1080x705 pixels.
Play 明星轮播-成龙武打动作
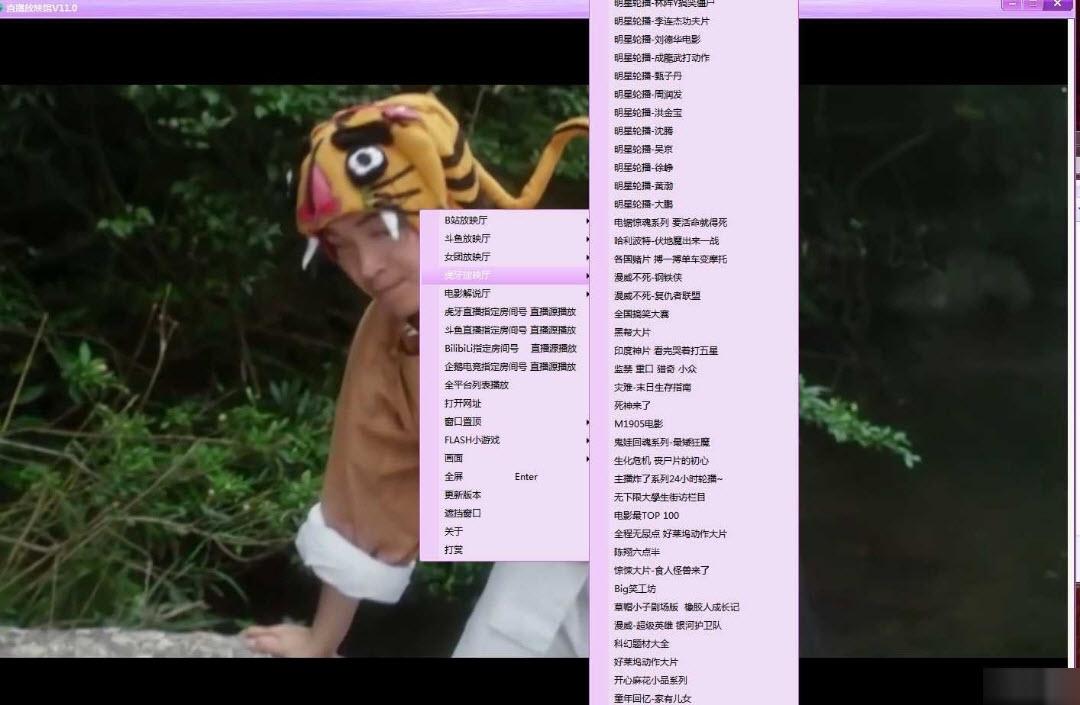pos(694,58)
